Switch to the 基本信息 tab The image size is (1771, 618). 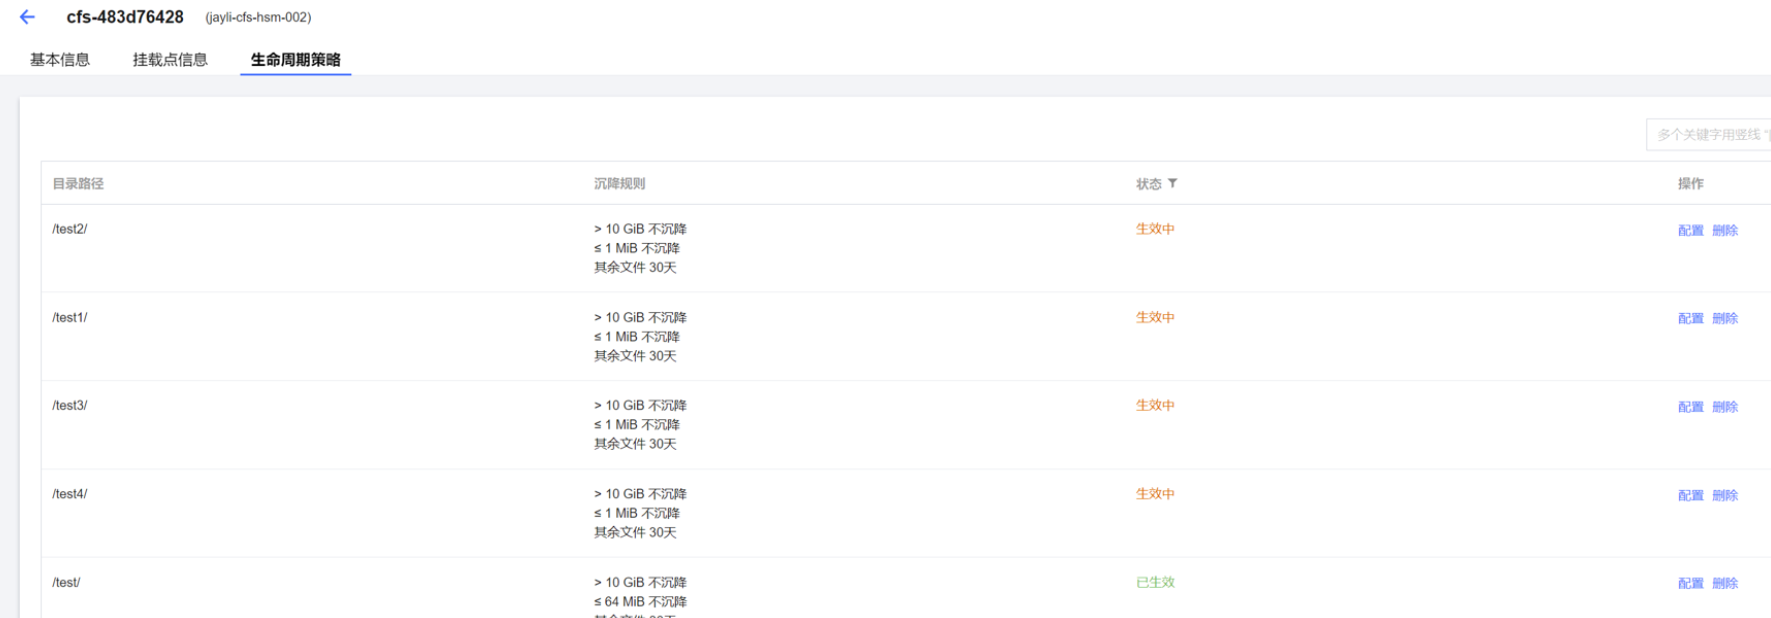60,60
